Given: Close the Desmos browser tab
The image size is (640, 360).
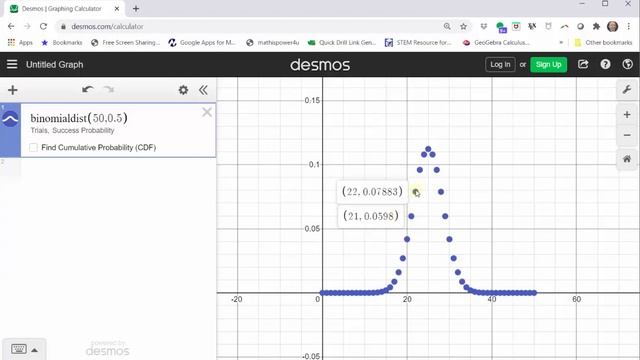Looking at the screenshot, I should pos(117,9).
